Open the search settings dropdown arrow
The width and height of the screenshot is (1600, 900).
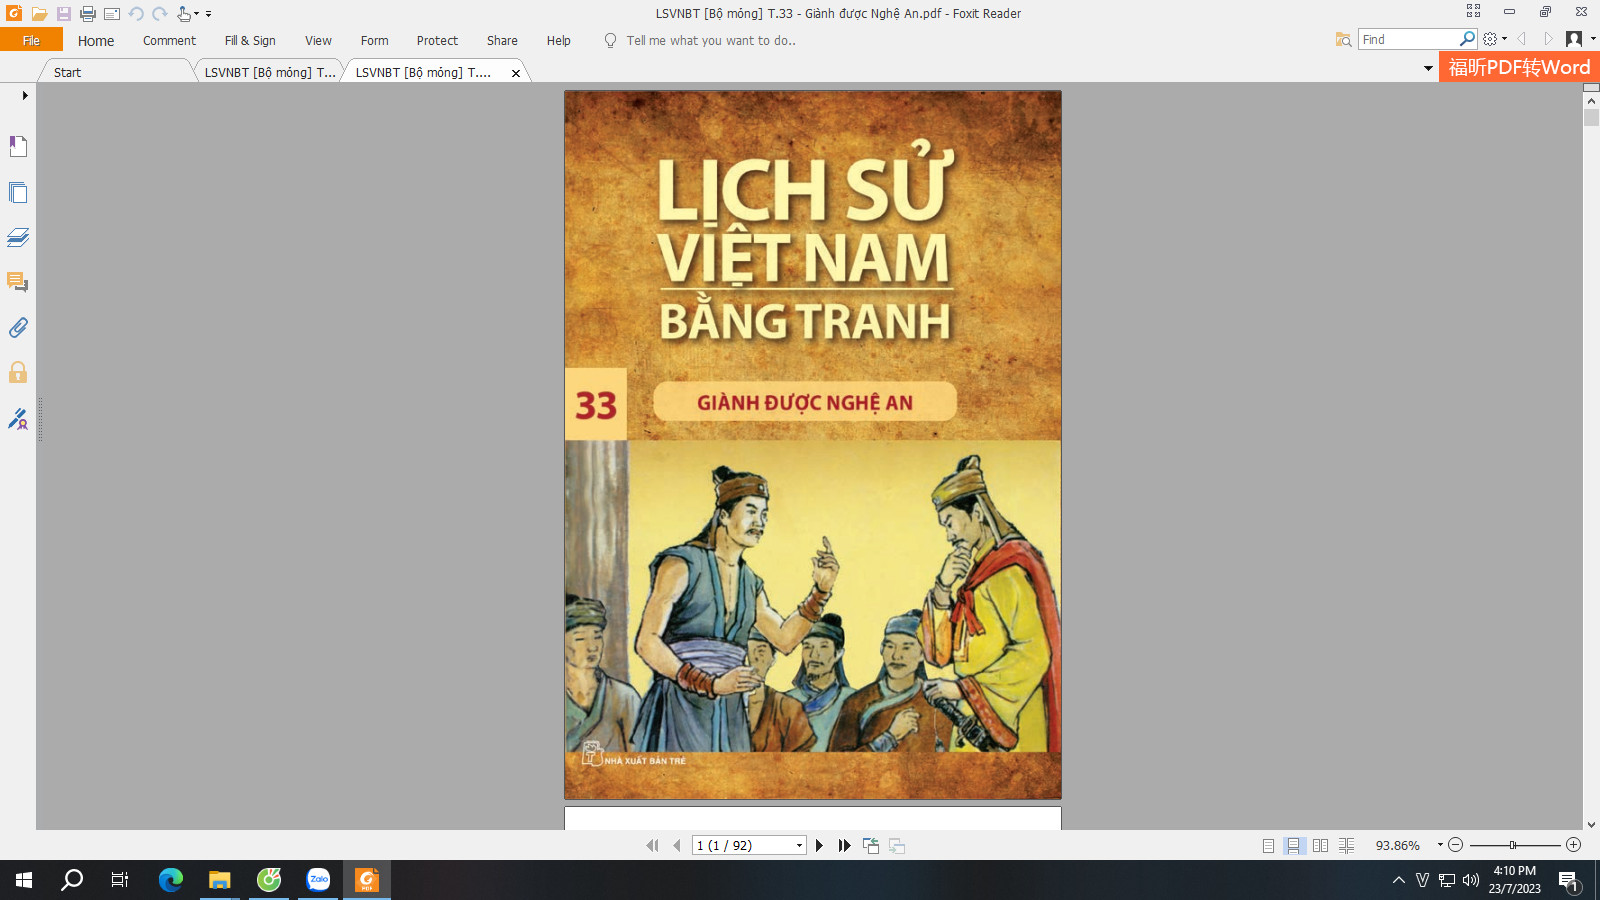pos(1504,39)
